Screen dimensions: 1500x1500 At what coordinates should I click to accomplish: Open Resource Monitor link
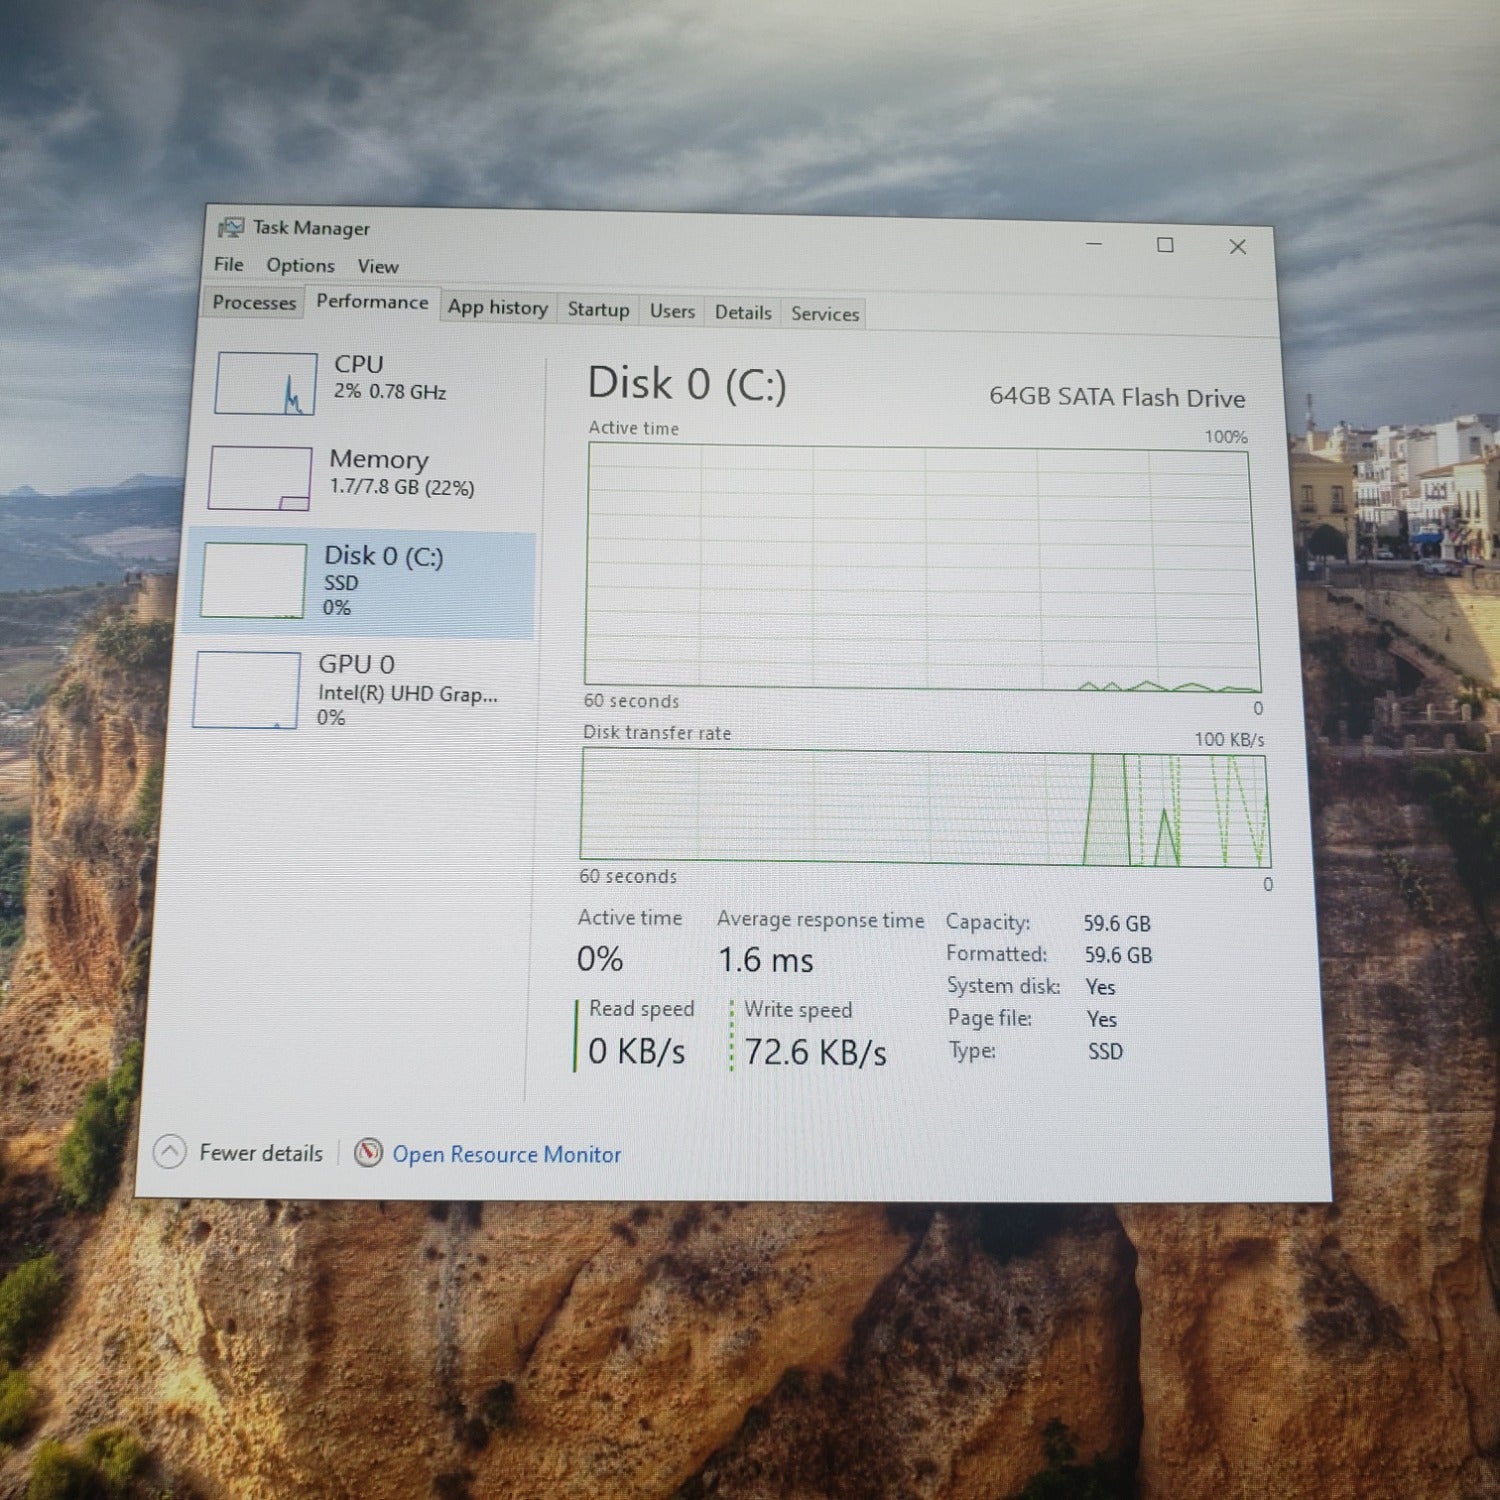(x=506, y=1154)
